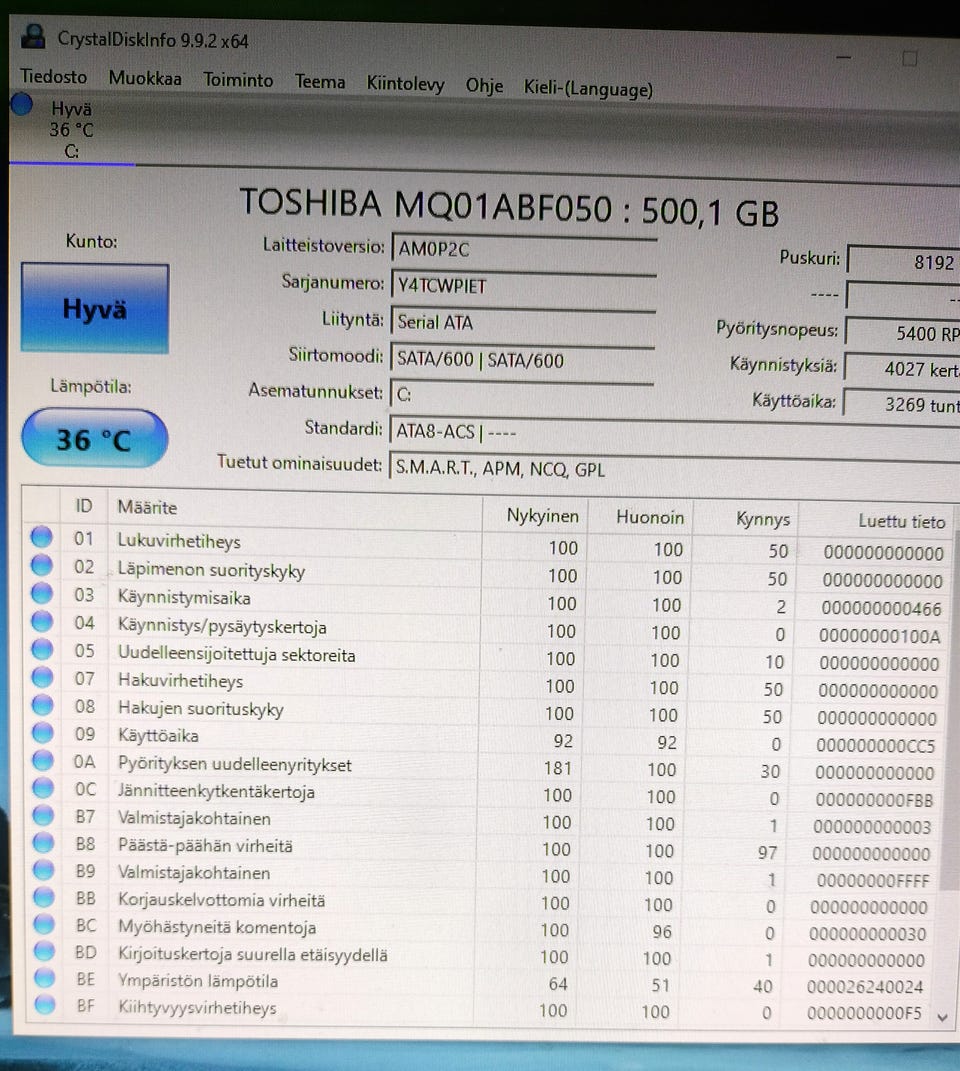Click status circle for 01 Lukuvirhetiheys row
The width and height of the screenshot is (960, 1071).
42,537
